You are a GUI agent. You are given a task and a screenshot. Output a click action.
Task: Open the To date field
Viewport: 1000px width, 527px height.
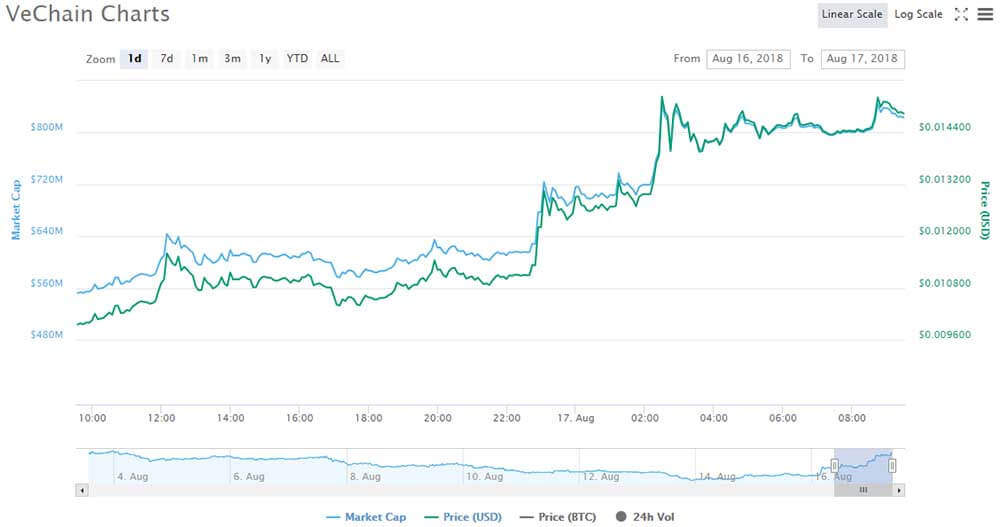pos(862,59)
